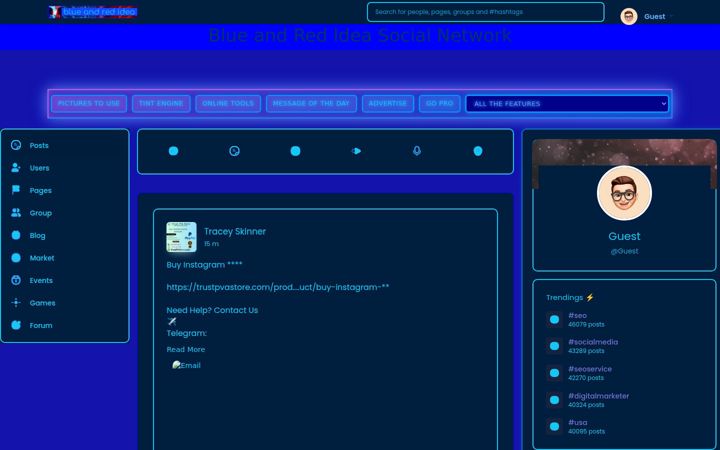Focus the people and hashtags search field
Viewport: 720px width, 450px height.
click(485, 12)
